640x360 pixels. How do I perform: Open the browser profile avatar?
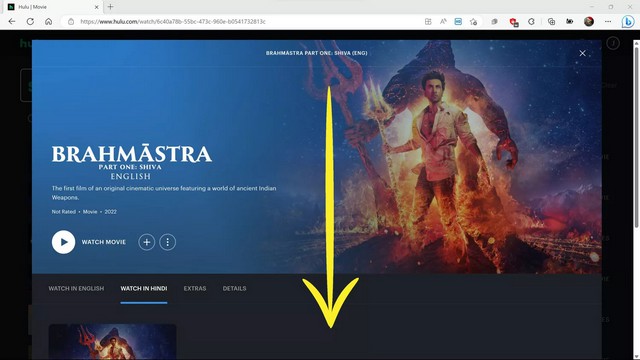coord(589,22)
